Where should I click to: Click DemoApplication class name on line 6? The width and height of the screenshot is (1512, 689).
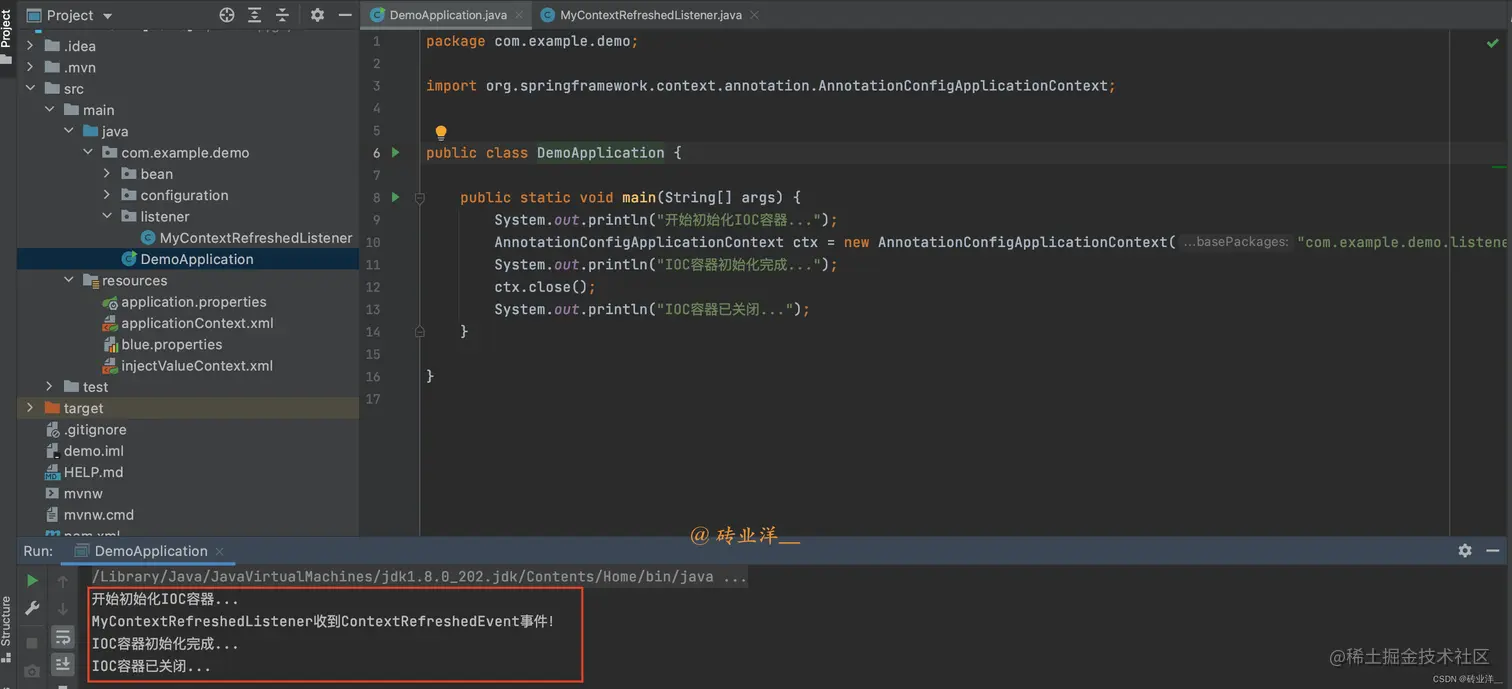pos(601,153)
